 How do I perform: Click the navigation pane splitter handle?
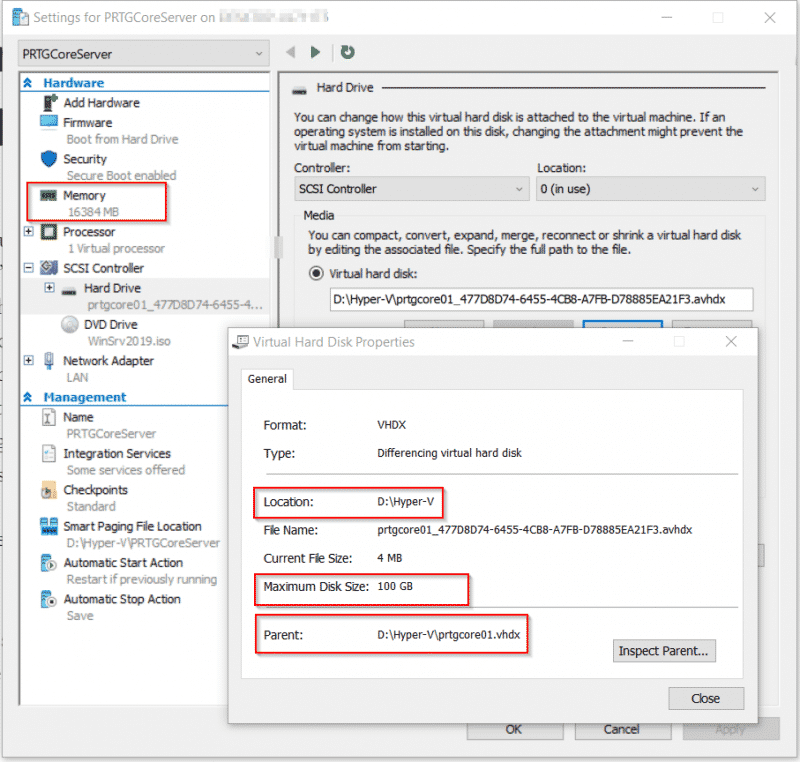278,247
